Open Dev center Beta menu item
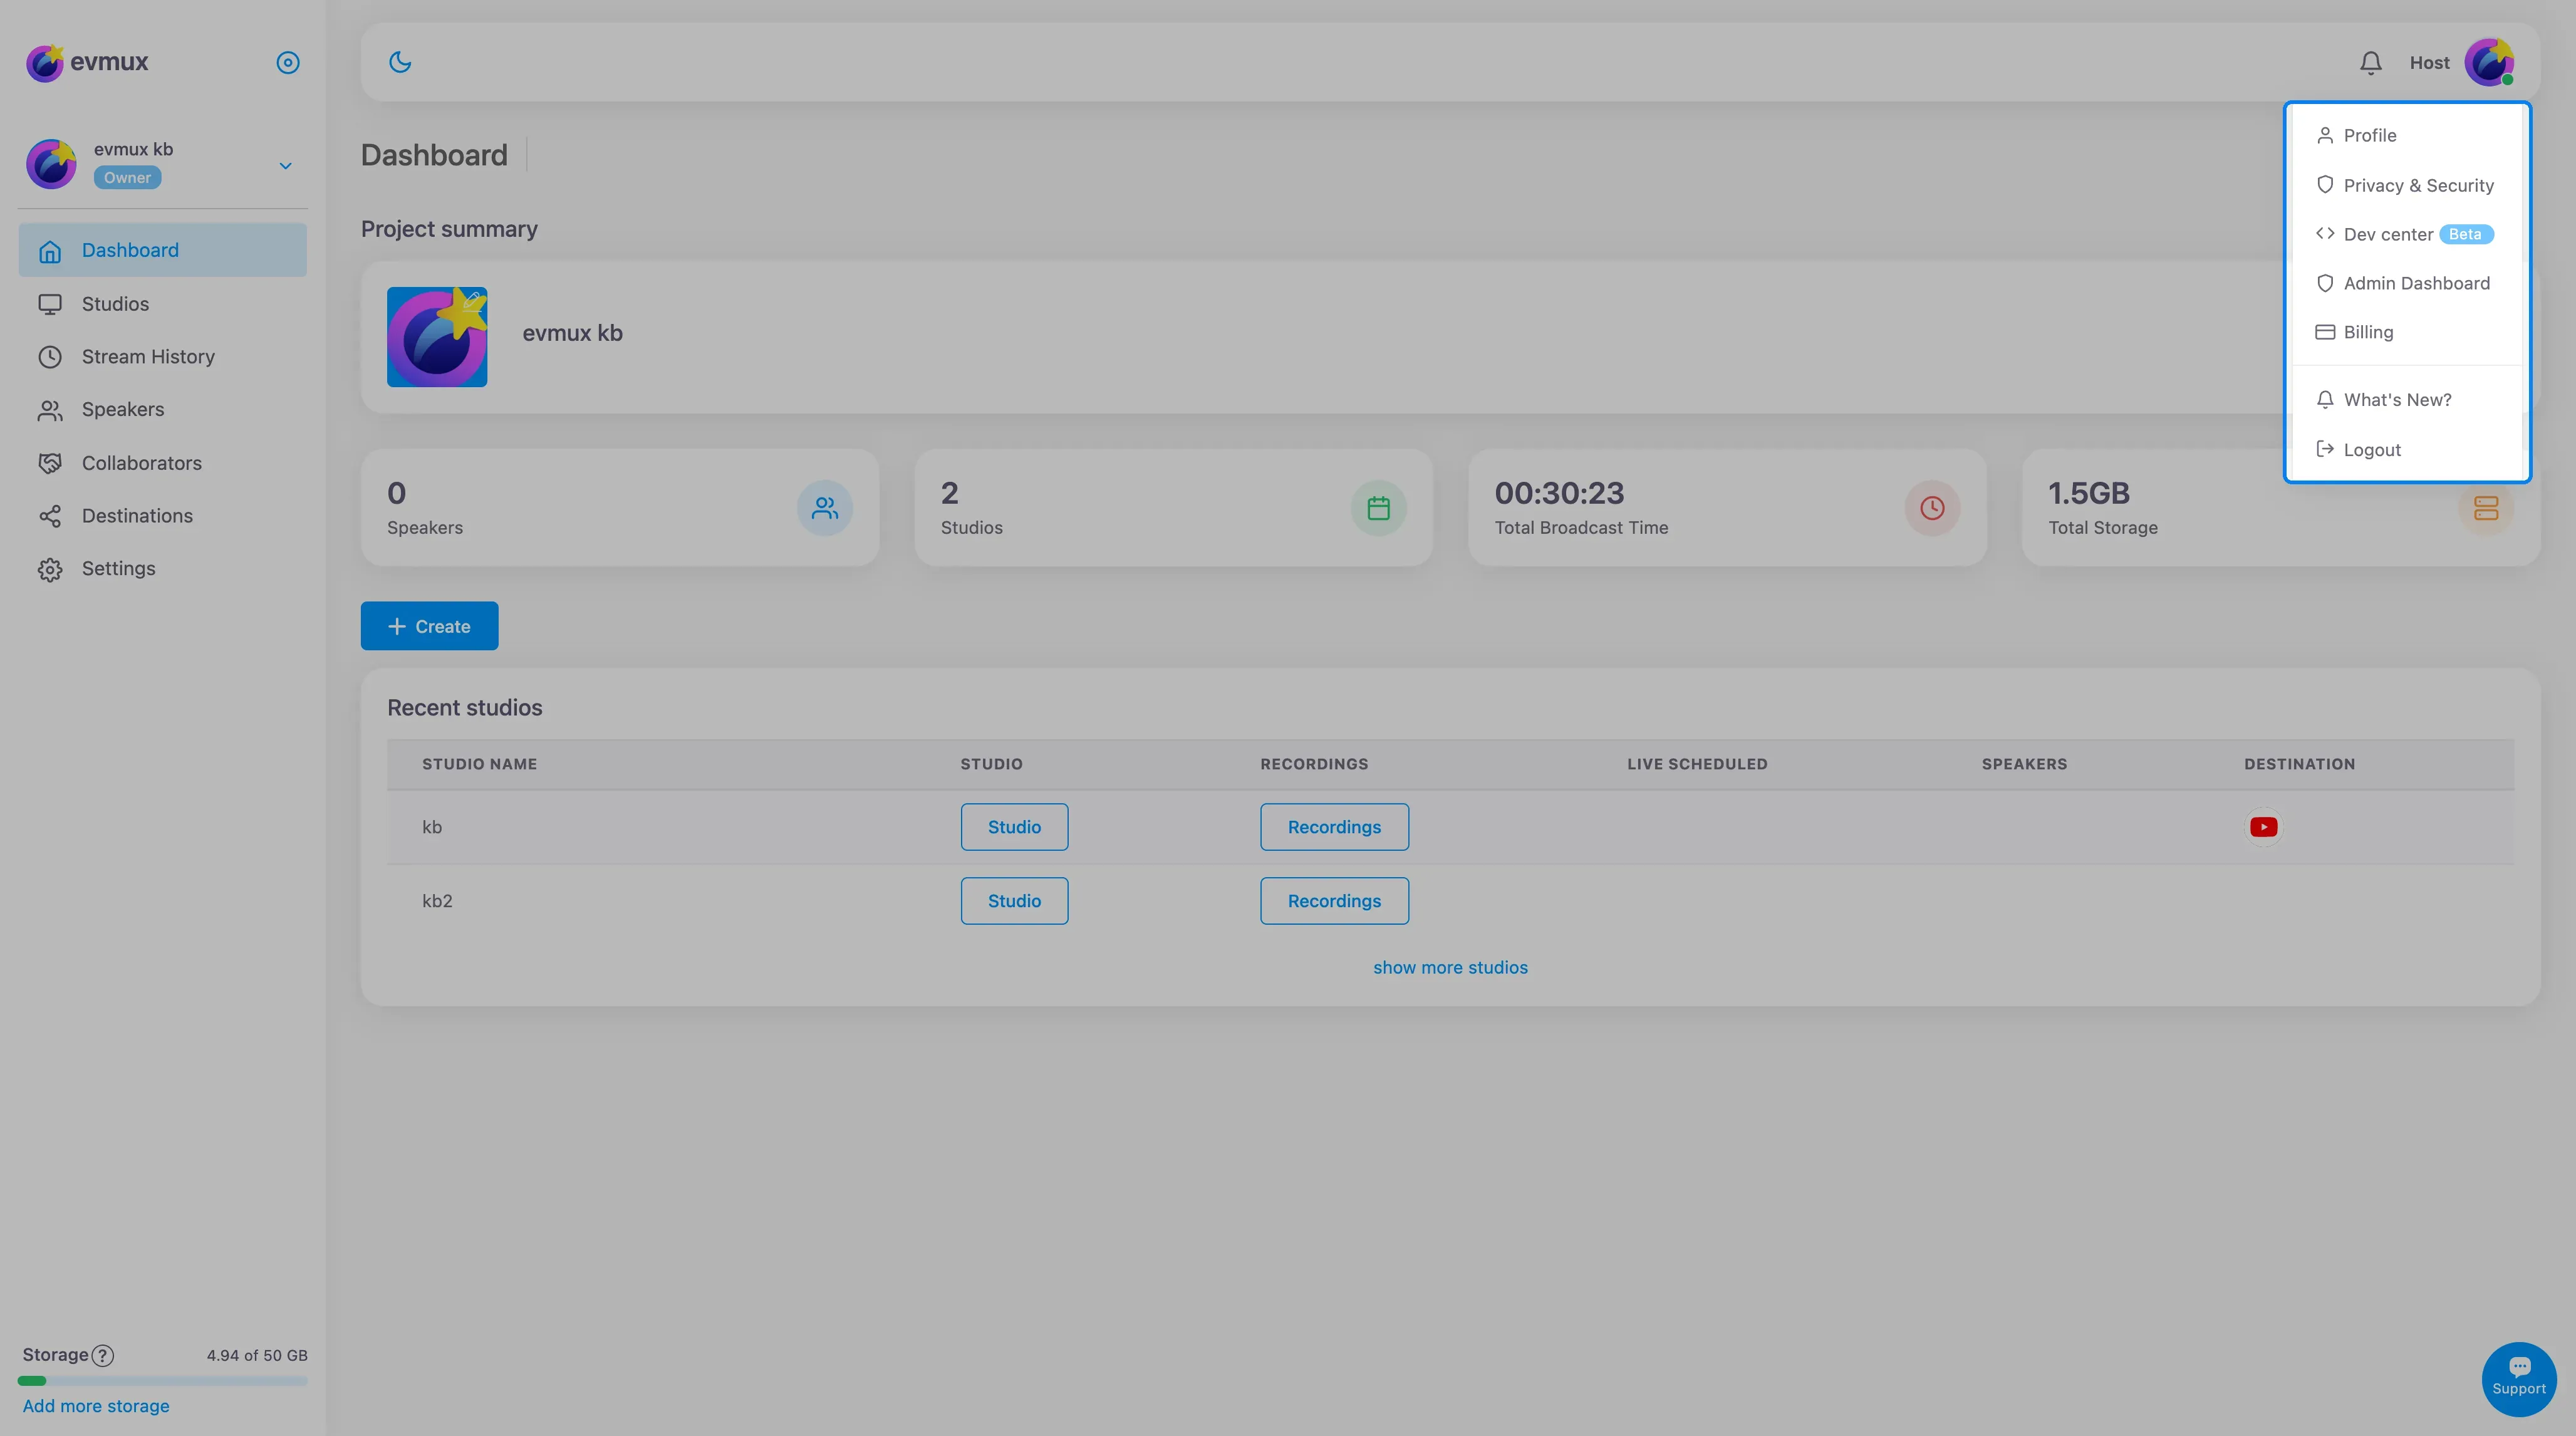Image resolution: width=2576 pixels, height=1436 pixels. tap(2406, 234)
